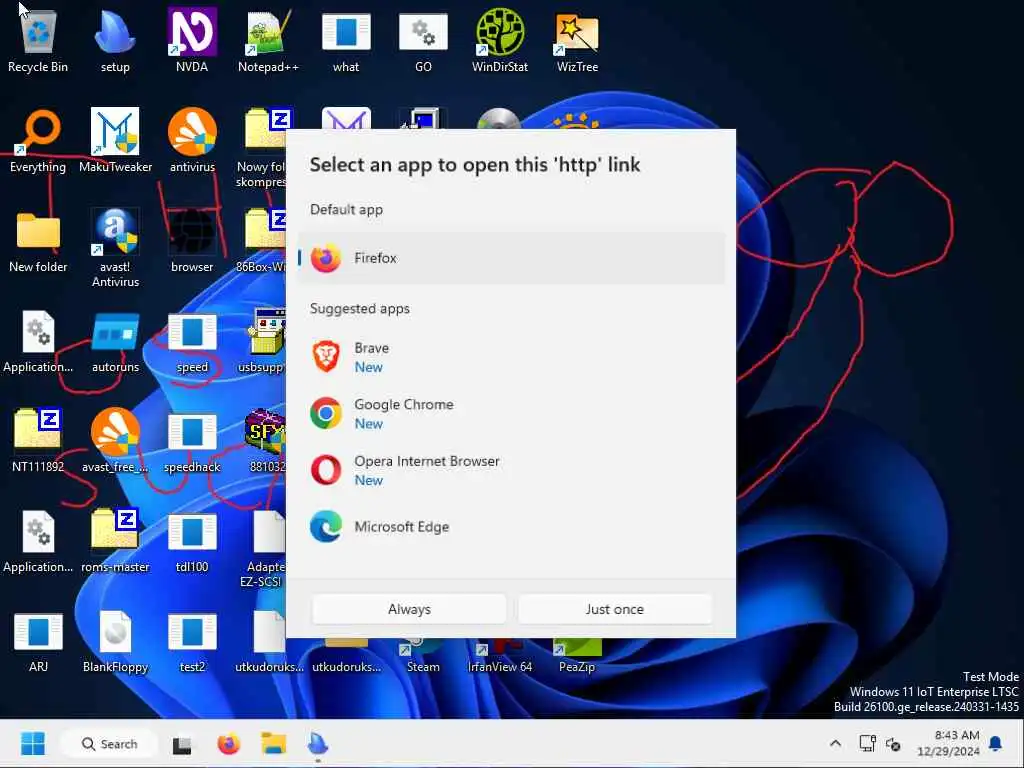
Task: Select the 'what' desktop file
Action: click(x=346, y=40)
